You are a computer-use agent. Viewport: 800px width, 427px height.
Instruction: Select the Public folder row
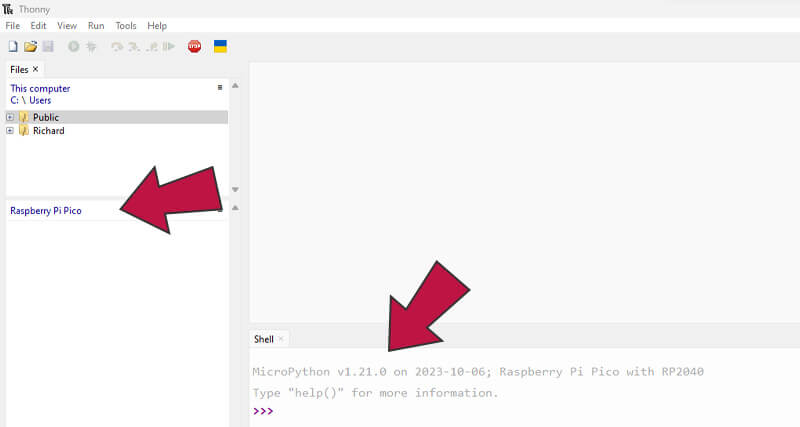tap(117, 117)
